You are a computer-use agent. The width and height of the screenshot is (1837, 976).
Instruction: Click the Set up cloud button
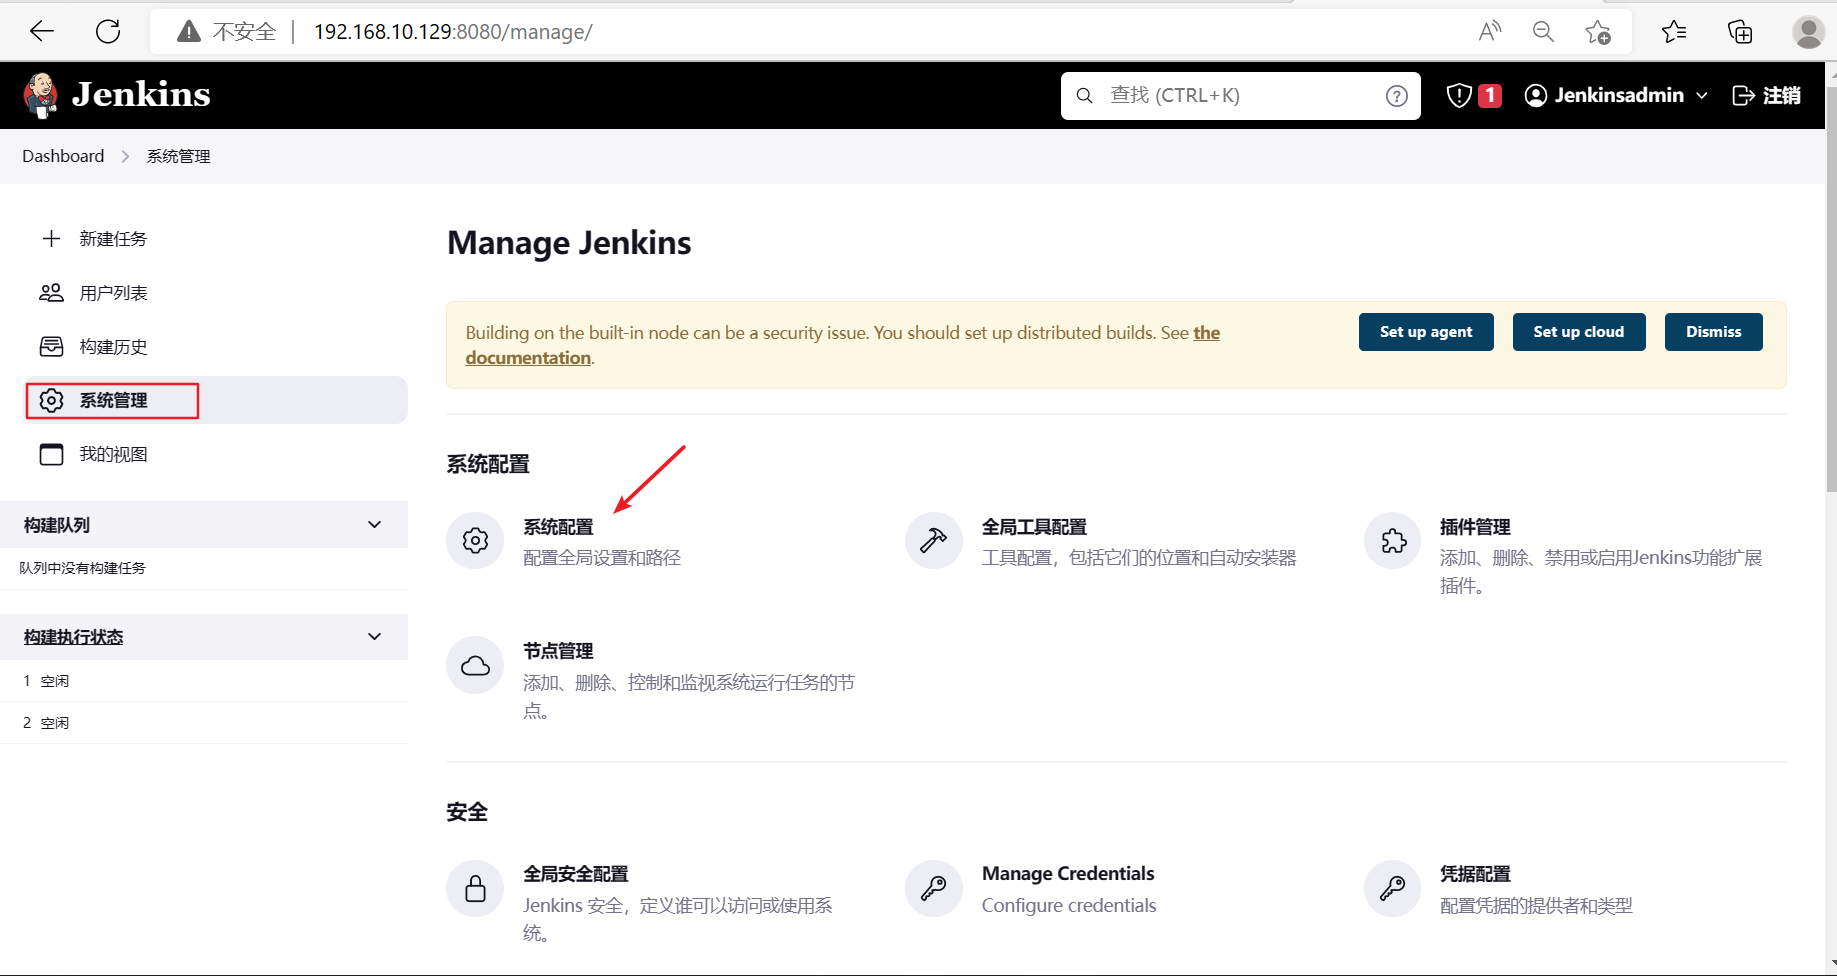pyautogui.click(x=1579, y=332)
